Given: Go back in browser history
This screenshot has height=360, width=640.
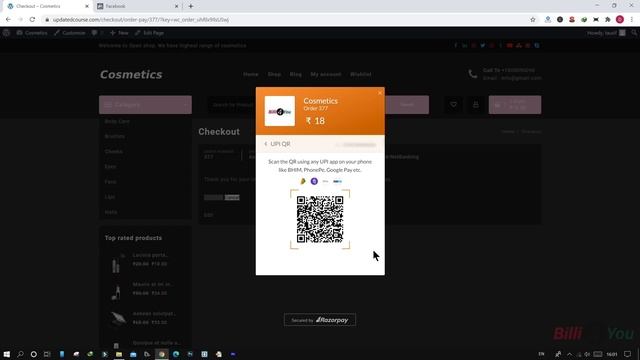Looking at the screenshot, I should (x=8, y=19).
